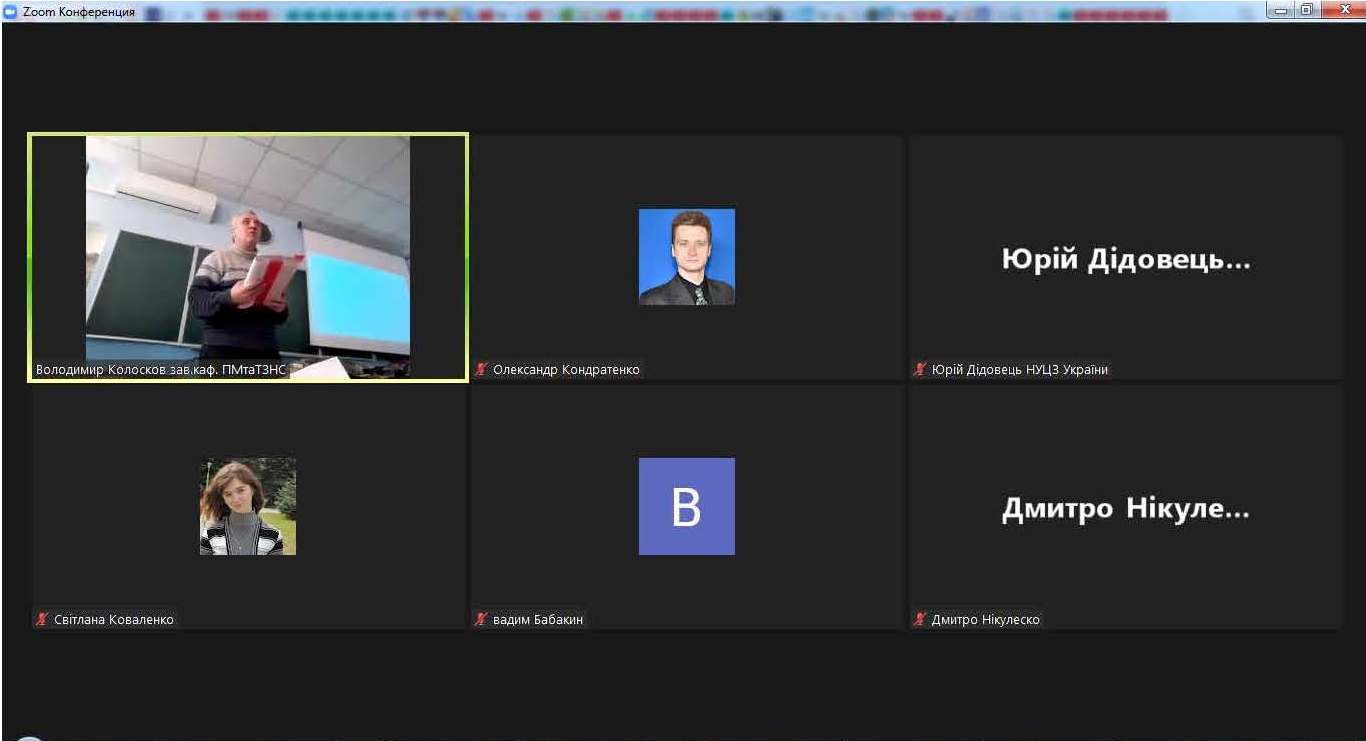Image resolution: width=1366 pixels, height=741 pixels.
Task: Click the 'Дмитро Нікулеско' name label
Action: [985, 620]
